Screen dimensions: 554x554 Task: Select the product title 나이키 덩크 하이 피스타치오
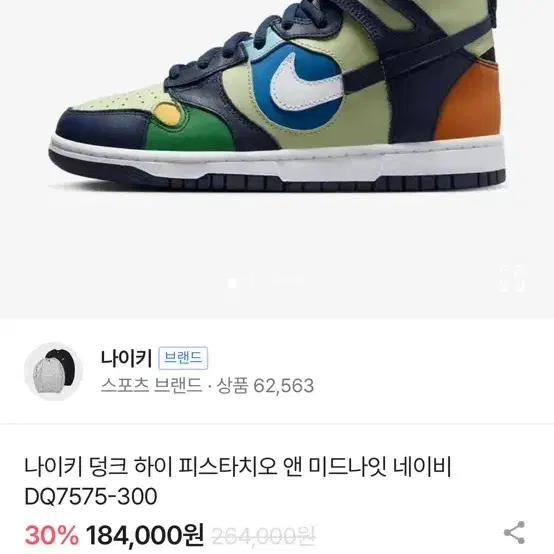coord(238,467)
